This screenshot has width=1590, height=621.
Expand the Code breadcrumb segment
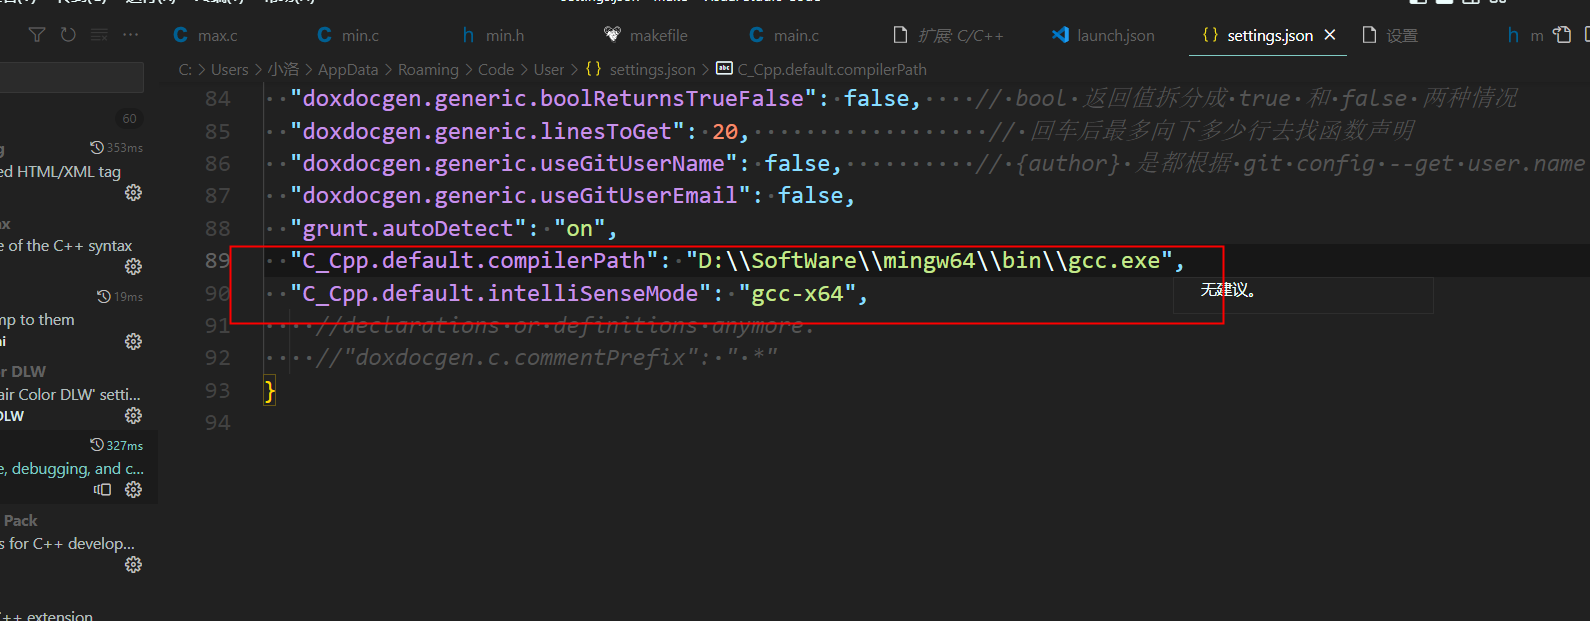496,69
